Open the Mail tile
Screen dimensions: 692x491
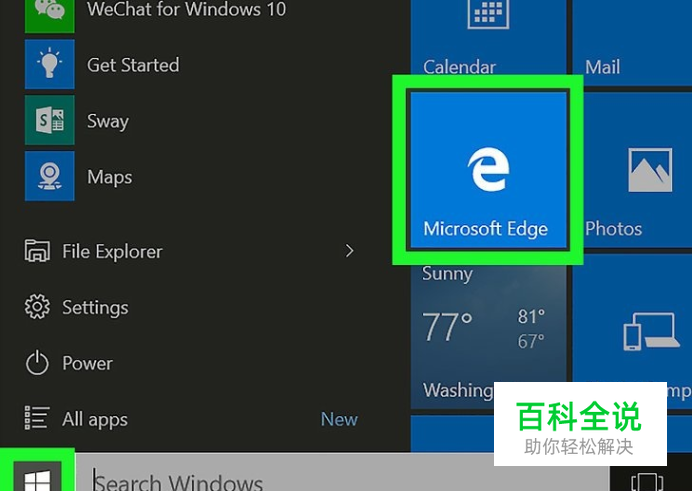click(632, 43)
